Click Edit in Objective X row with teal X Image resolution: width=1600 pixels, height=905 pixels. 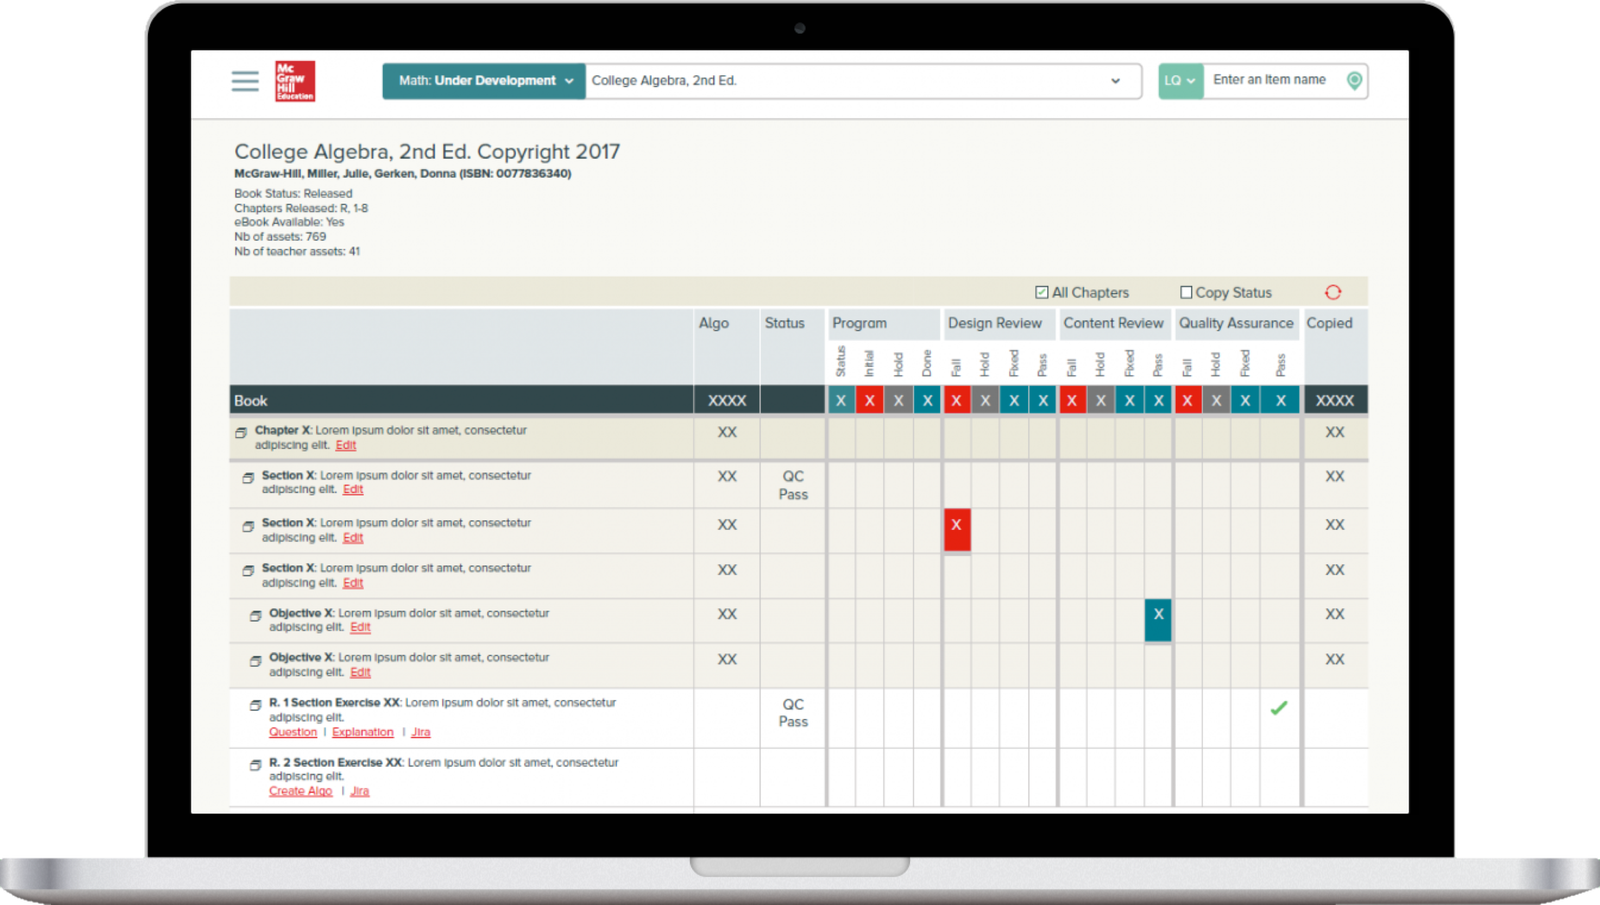point(360,627)
